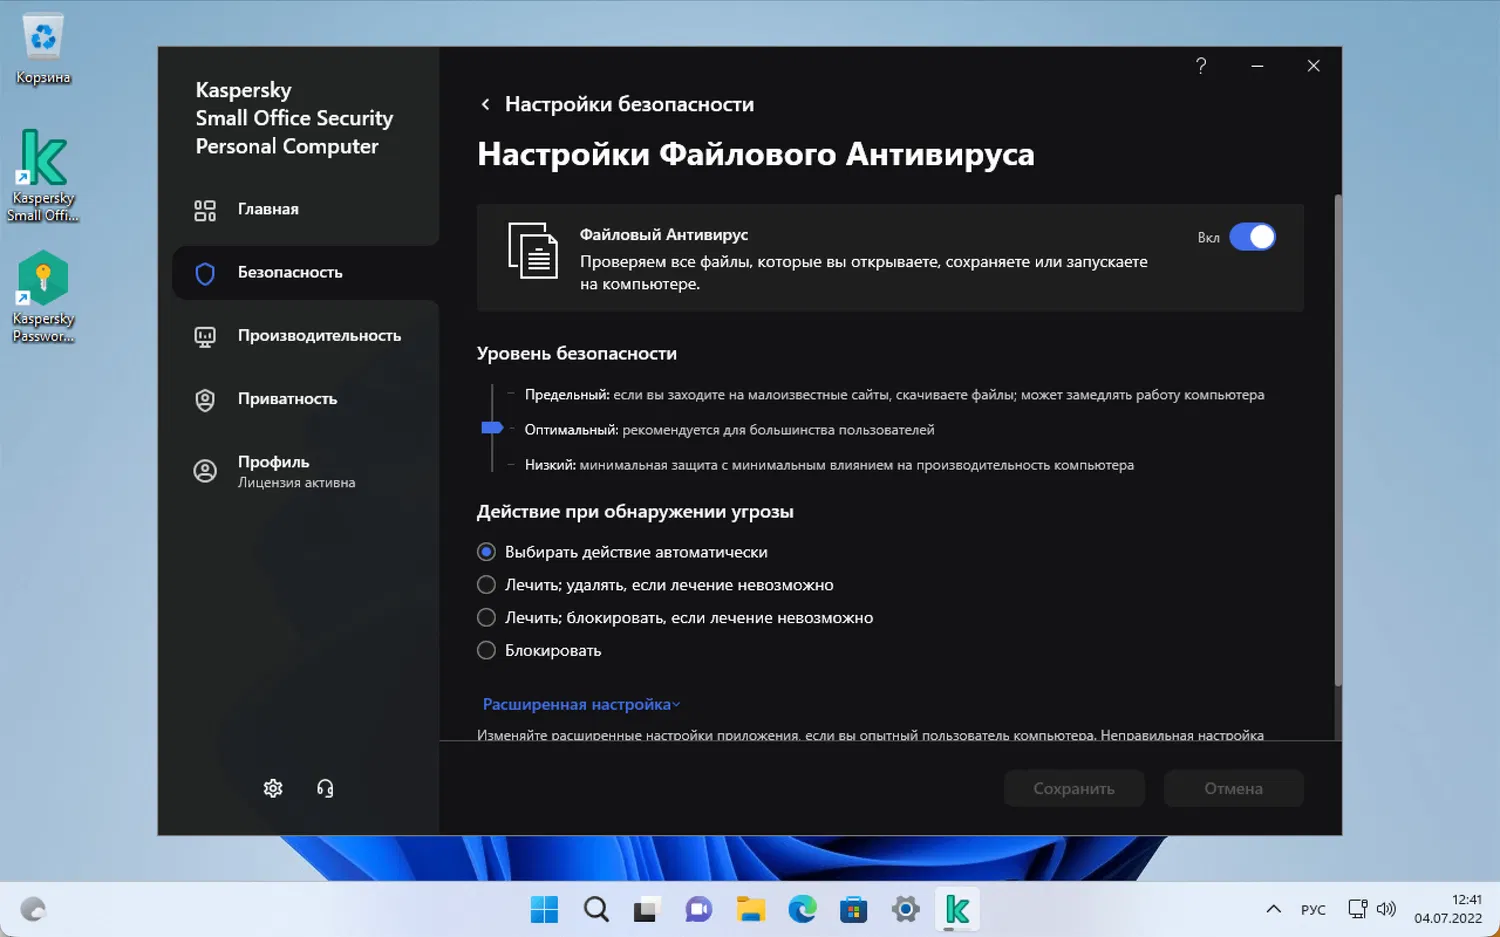Click the Настройки безопасности breadcrumb link
The image size is (1500, 937).
(629, 104)
